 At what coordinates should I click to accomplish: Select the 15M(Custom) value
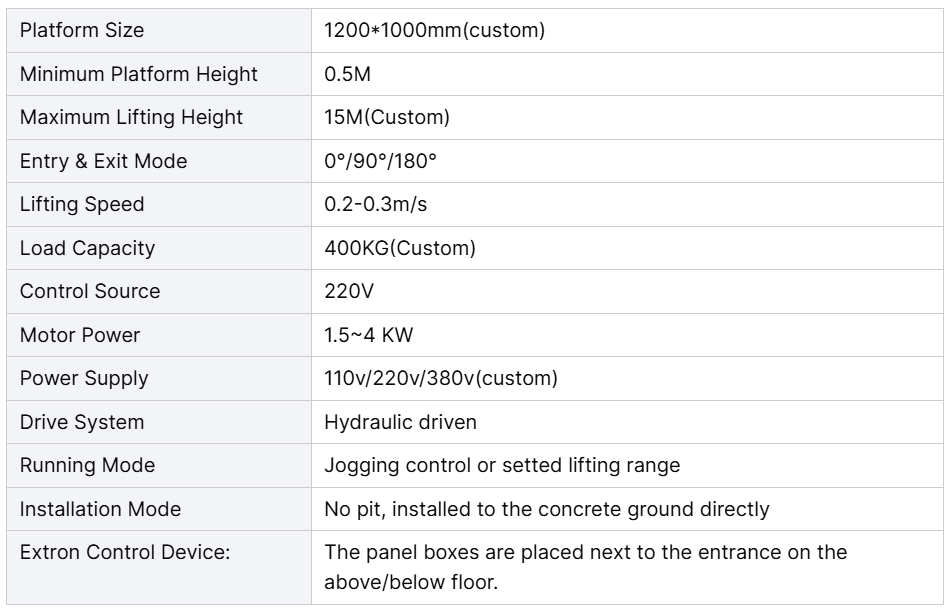coord(387,118)
